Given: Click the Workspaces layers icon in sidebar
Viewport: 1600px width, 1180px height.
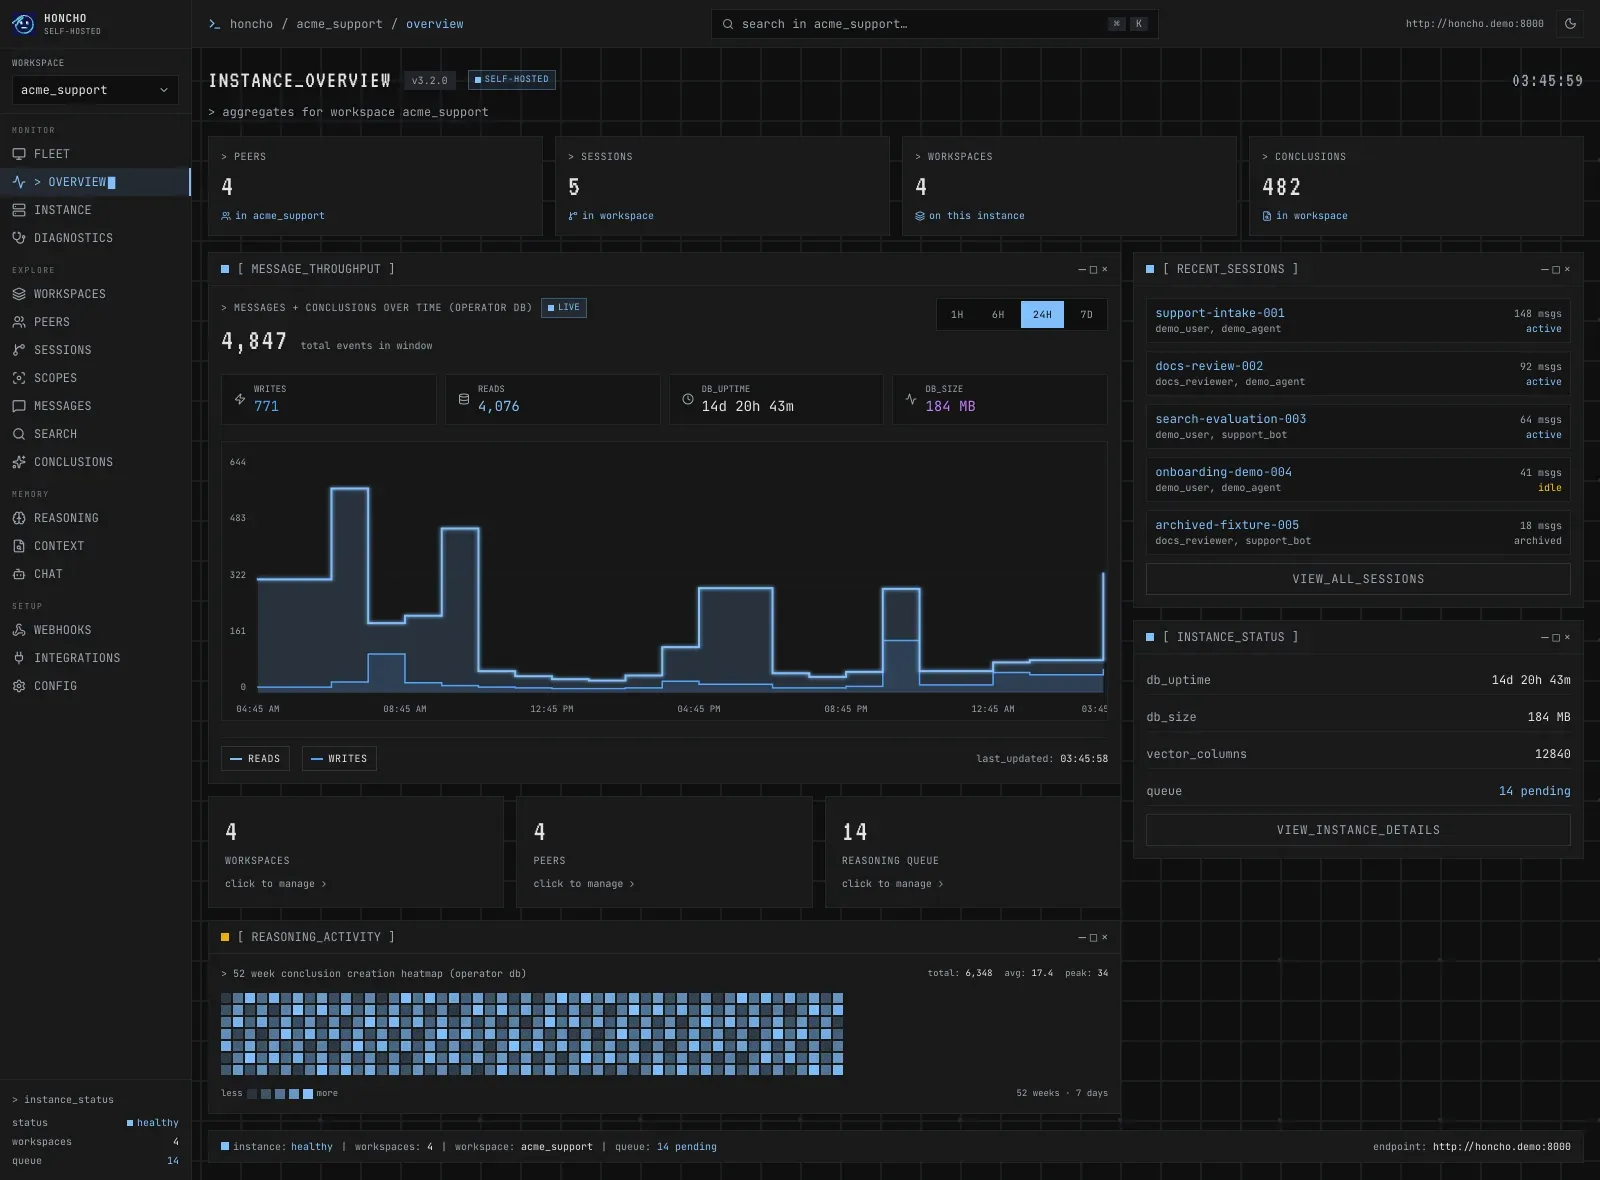Looking at the screenshot, I should click(x=19, y=294).
